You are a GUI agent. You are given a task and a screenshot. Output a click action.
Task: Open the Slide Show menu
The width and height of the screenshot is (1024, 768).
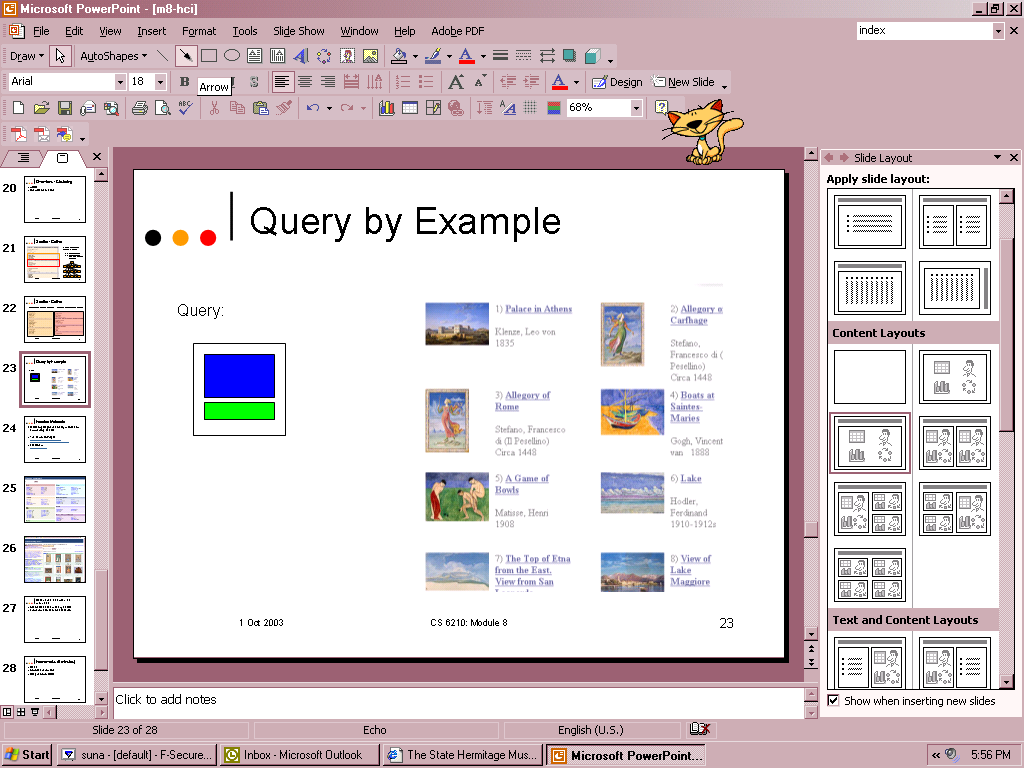click(298, 31)
